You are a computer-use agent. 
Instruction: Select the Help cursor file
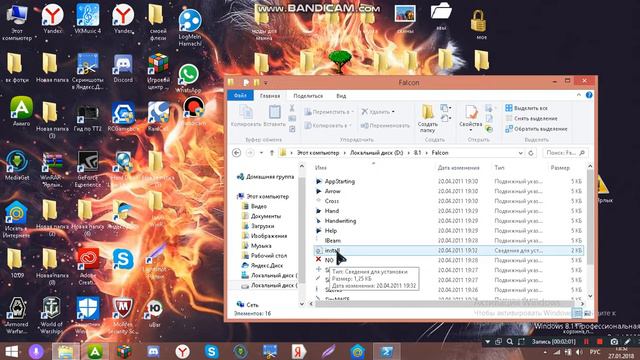pos(331,231)
